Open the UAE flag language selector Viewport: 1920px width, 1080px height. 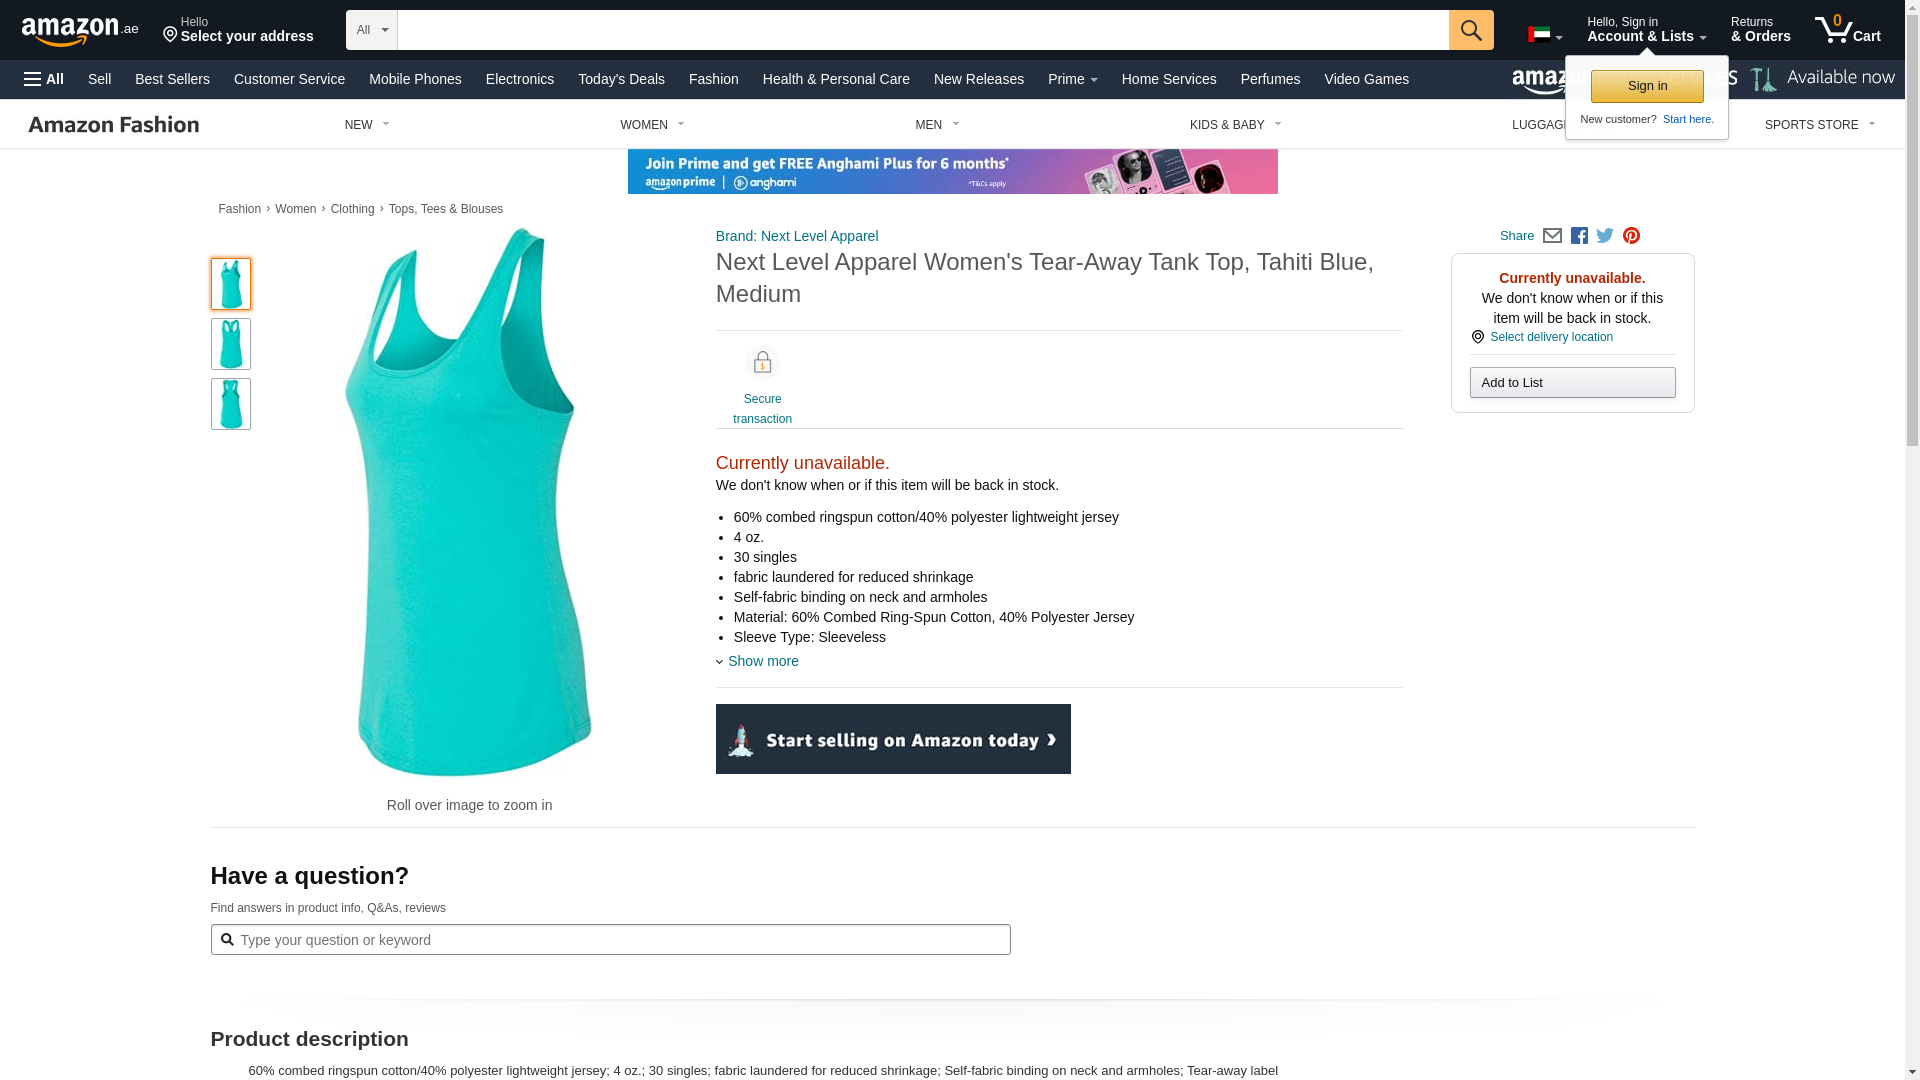pyautogui.click(x=1545, y=35)
